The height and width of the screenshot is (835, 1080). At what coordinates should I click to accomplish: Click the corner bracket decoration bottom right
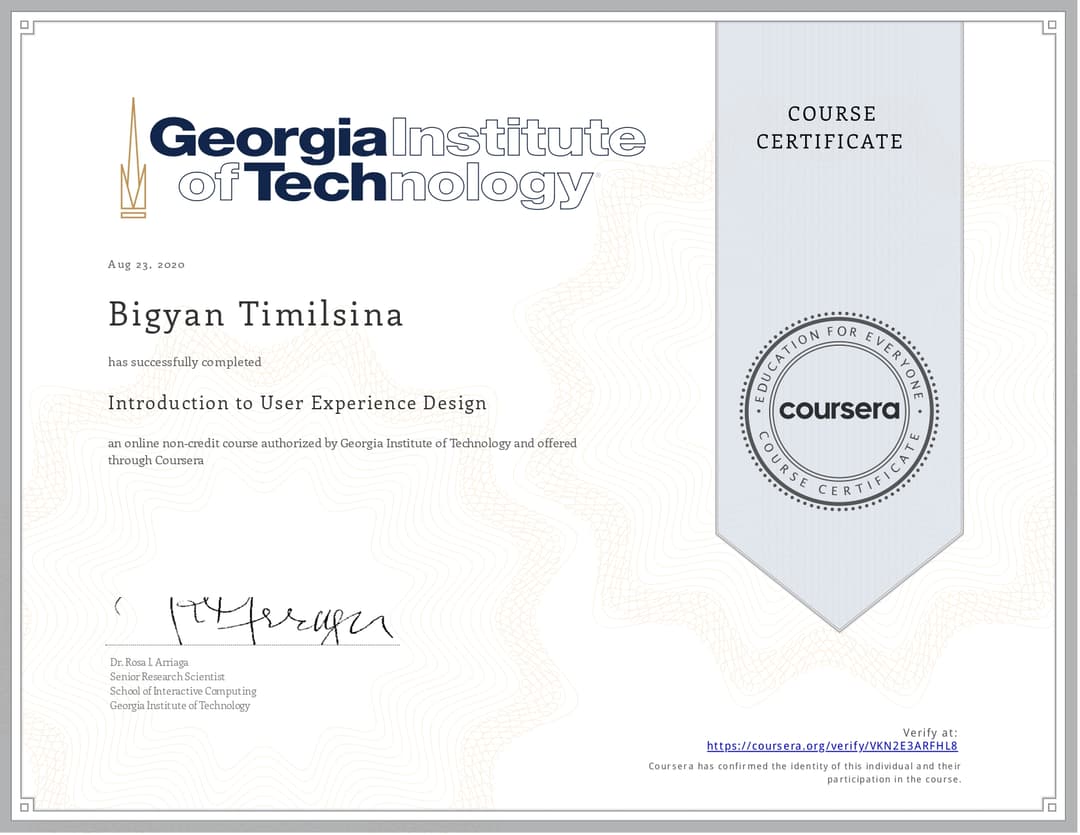tap(1053, 806)
